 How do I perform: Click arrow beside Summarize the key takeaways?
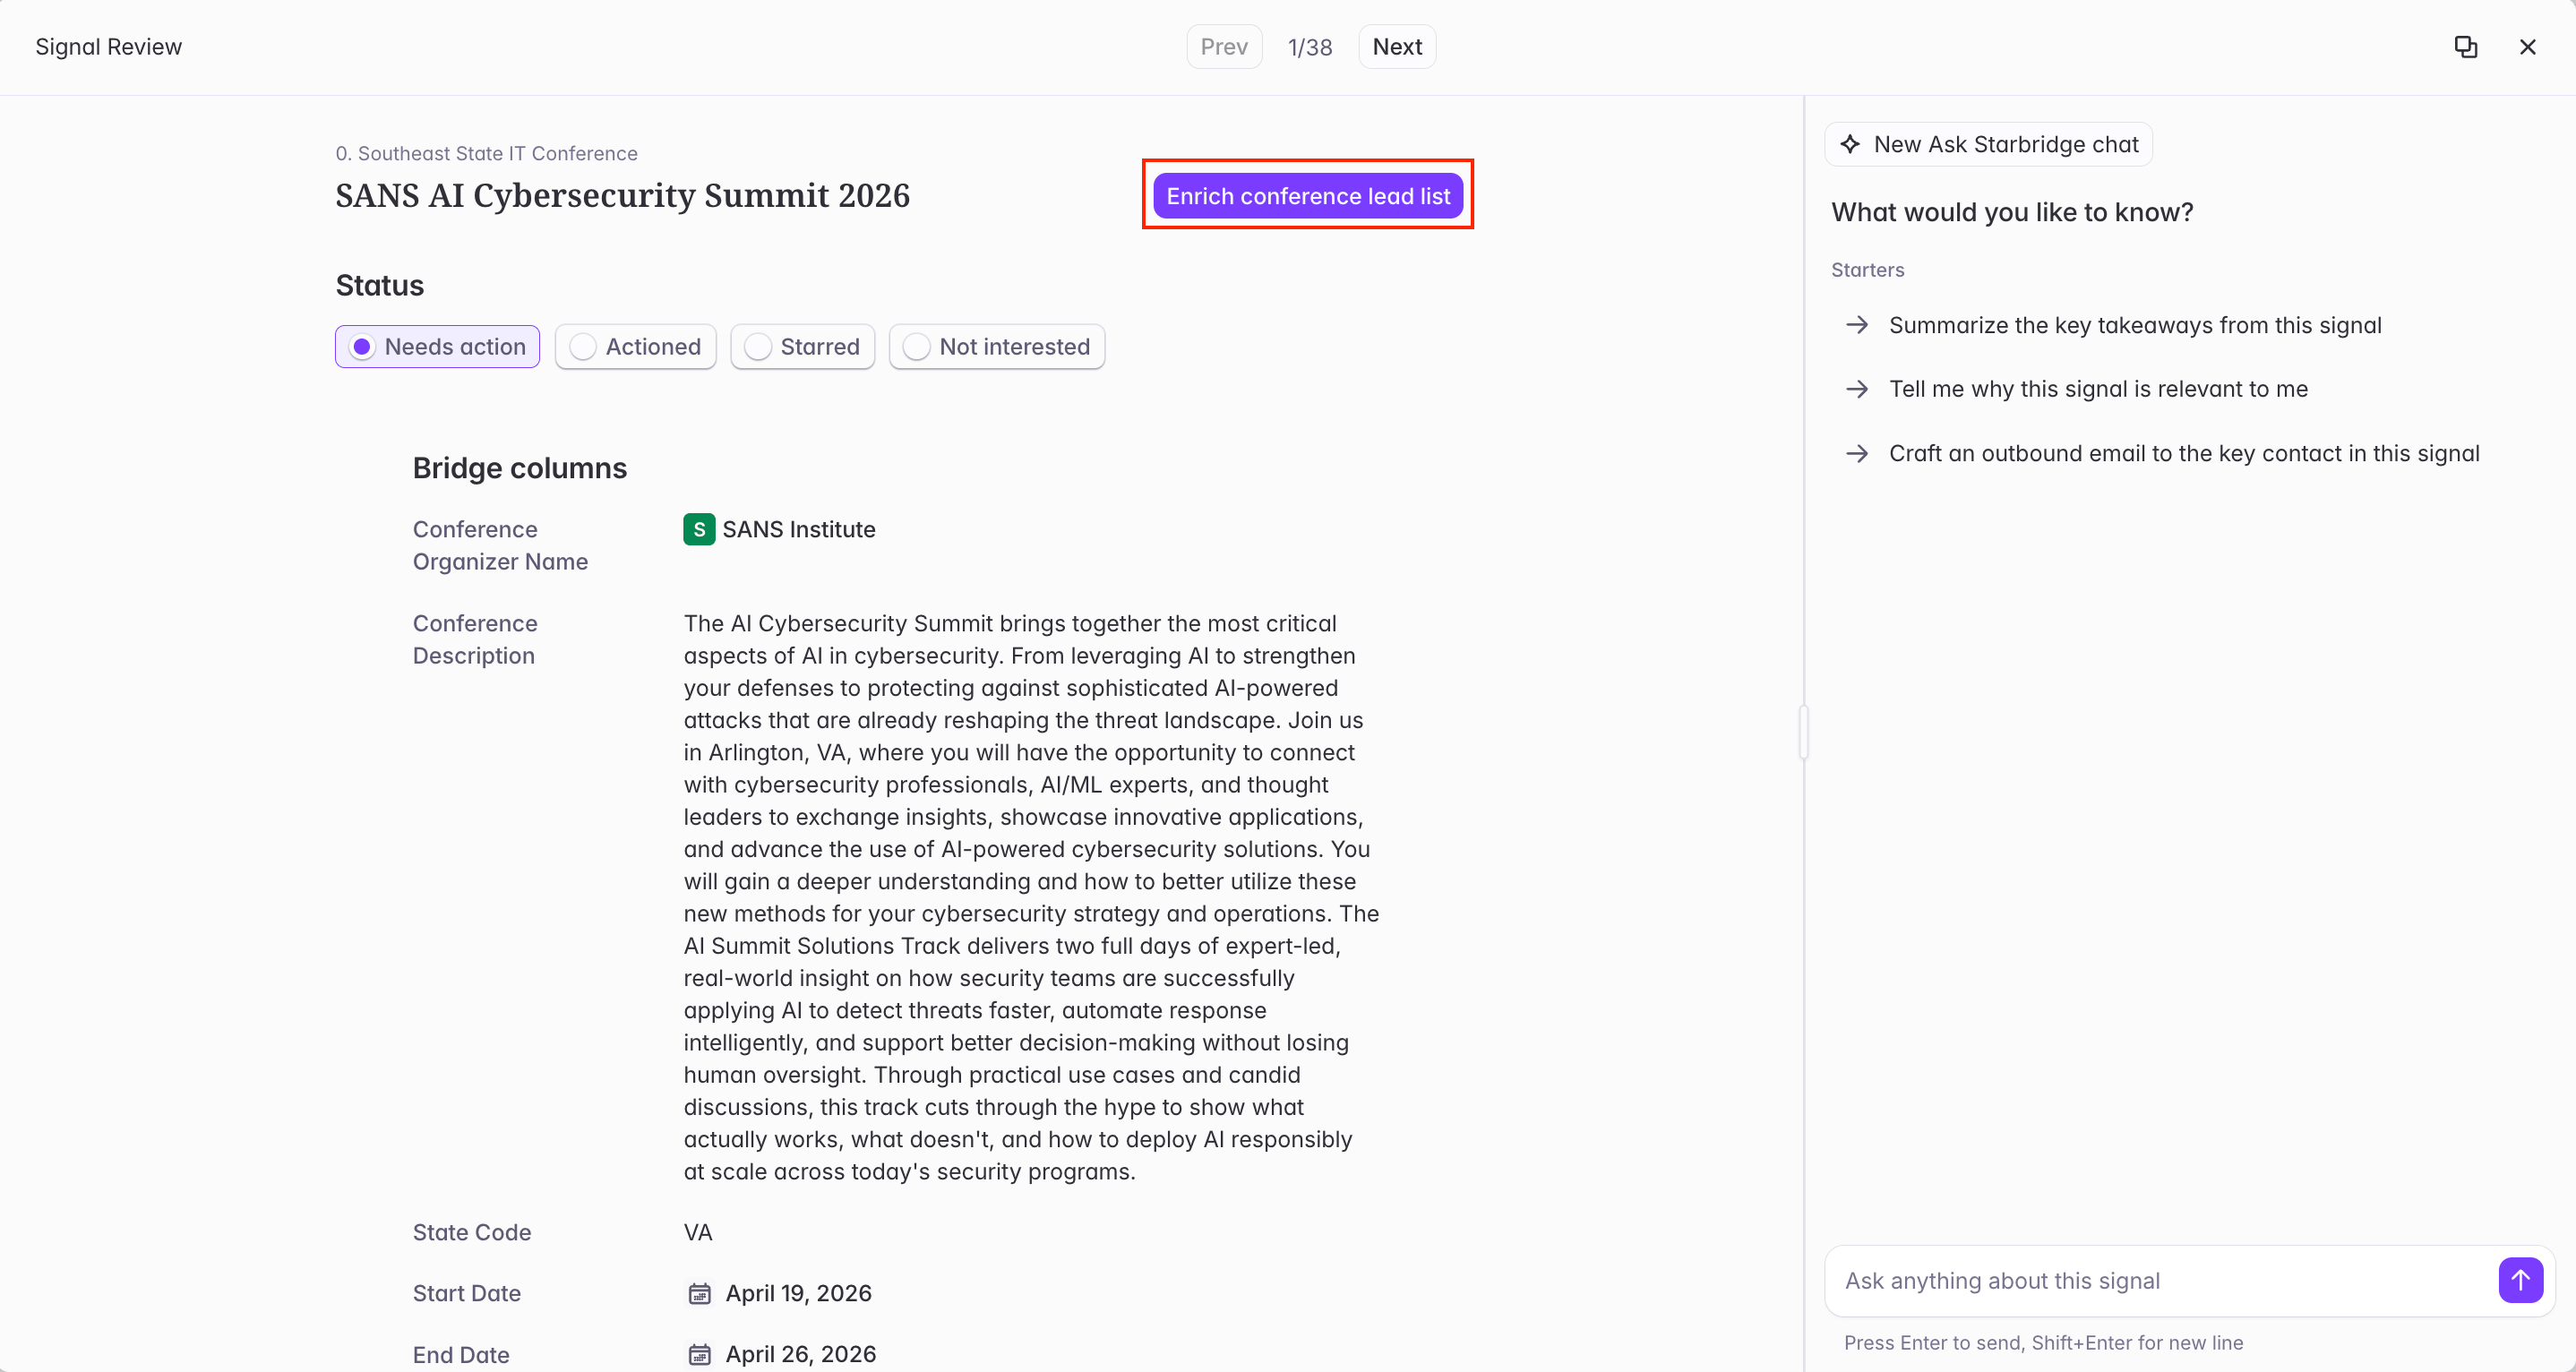[1857, 325]
